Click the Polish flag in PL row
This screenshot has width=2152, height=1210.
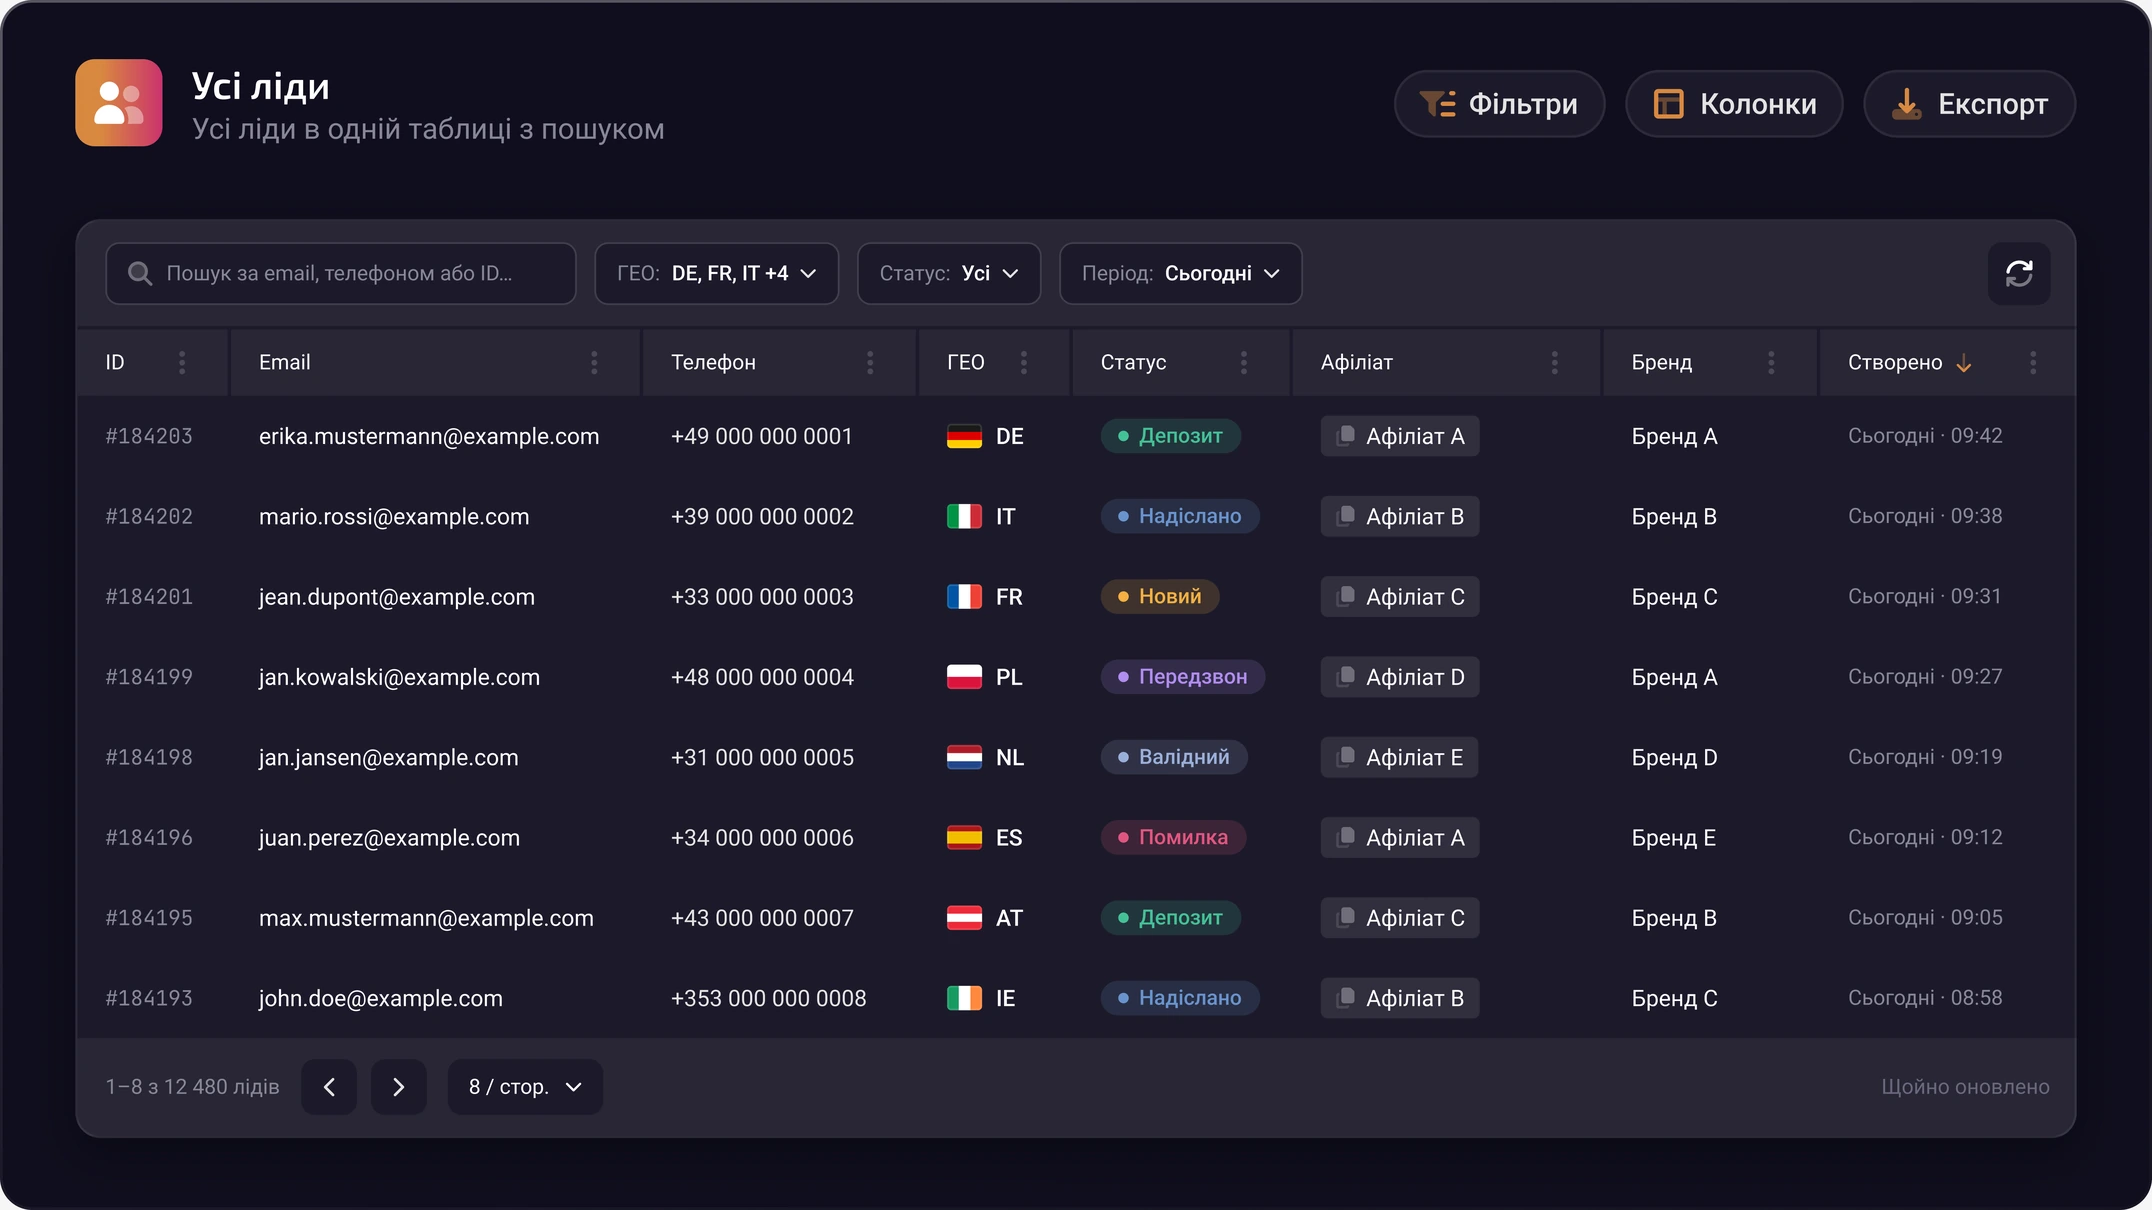pos(964,677)
